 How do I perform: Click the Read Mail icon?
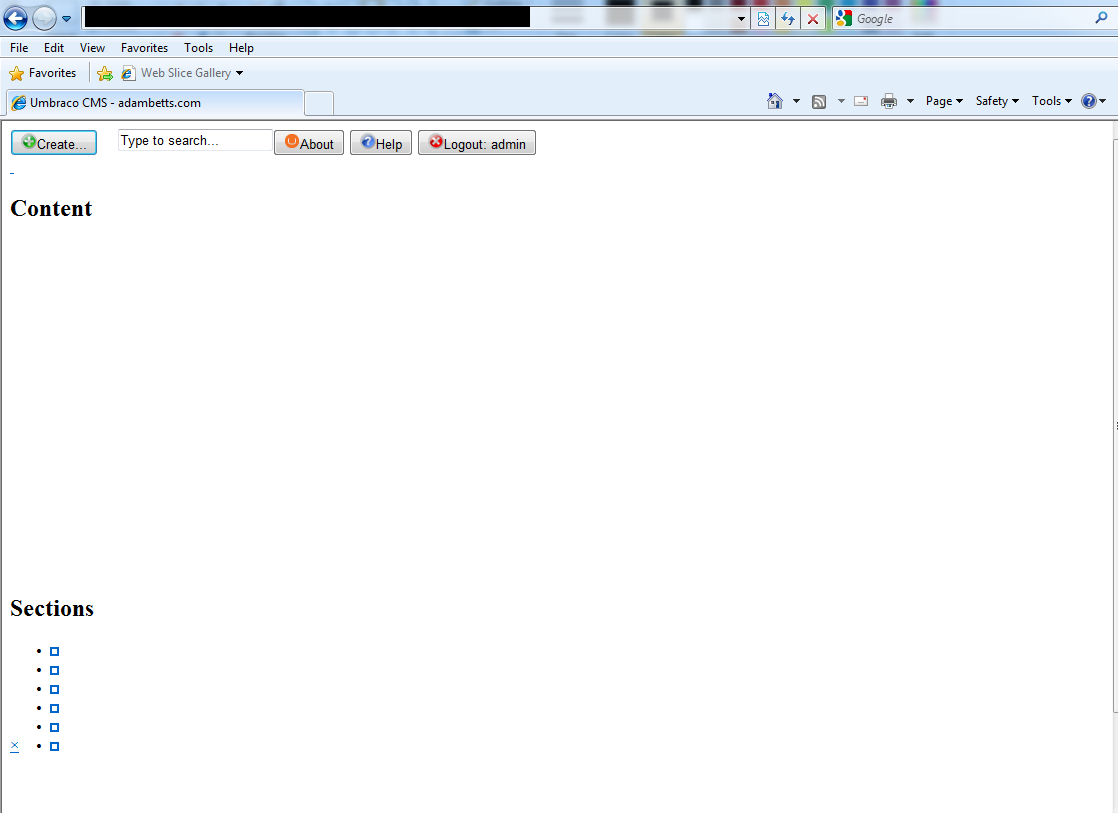pyautogui.click(x=861, y=101)
